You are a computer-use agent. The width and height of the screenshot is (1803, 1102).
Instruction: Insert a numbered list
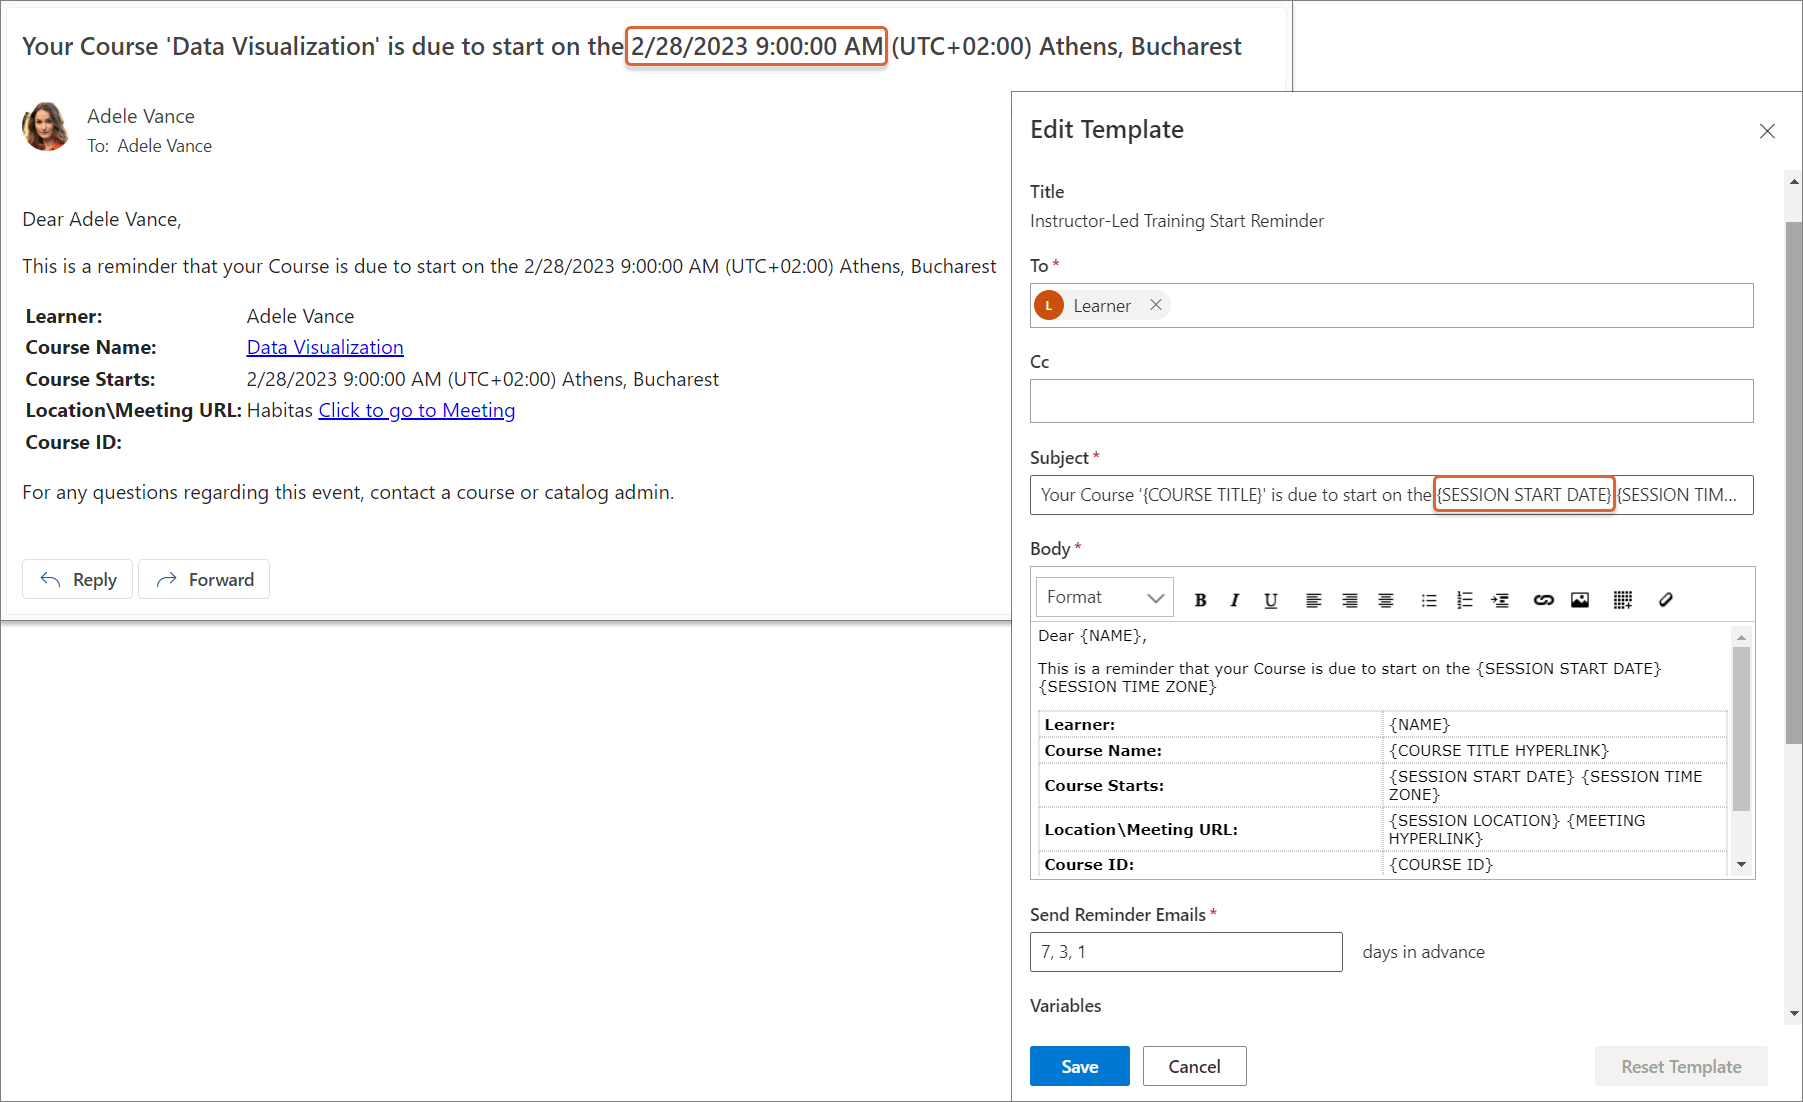(x=1464, y=600)
